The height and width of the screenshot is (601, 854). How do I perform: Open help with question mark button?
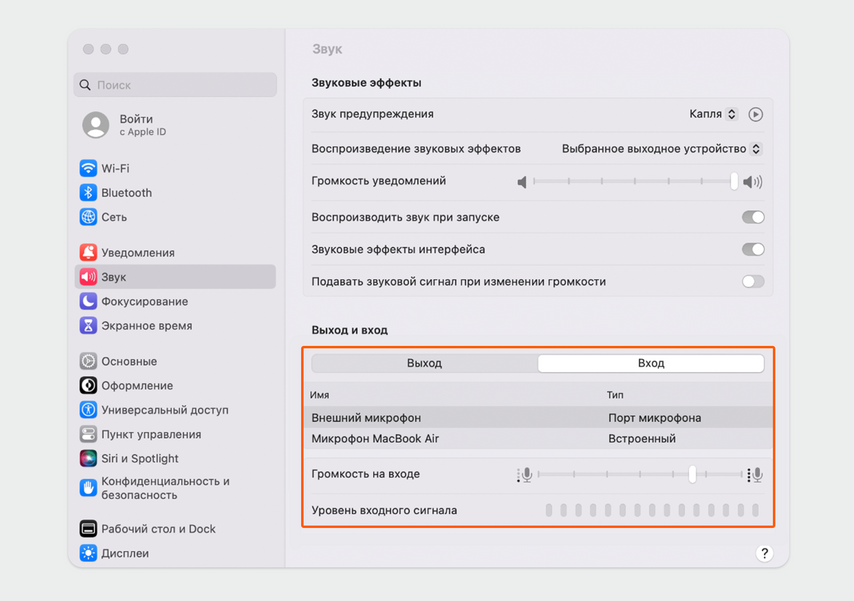tap(764, 553)
